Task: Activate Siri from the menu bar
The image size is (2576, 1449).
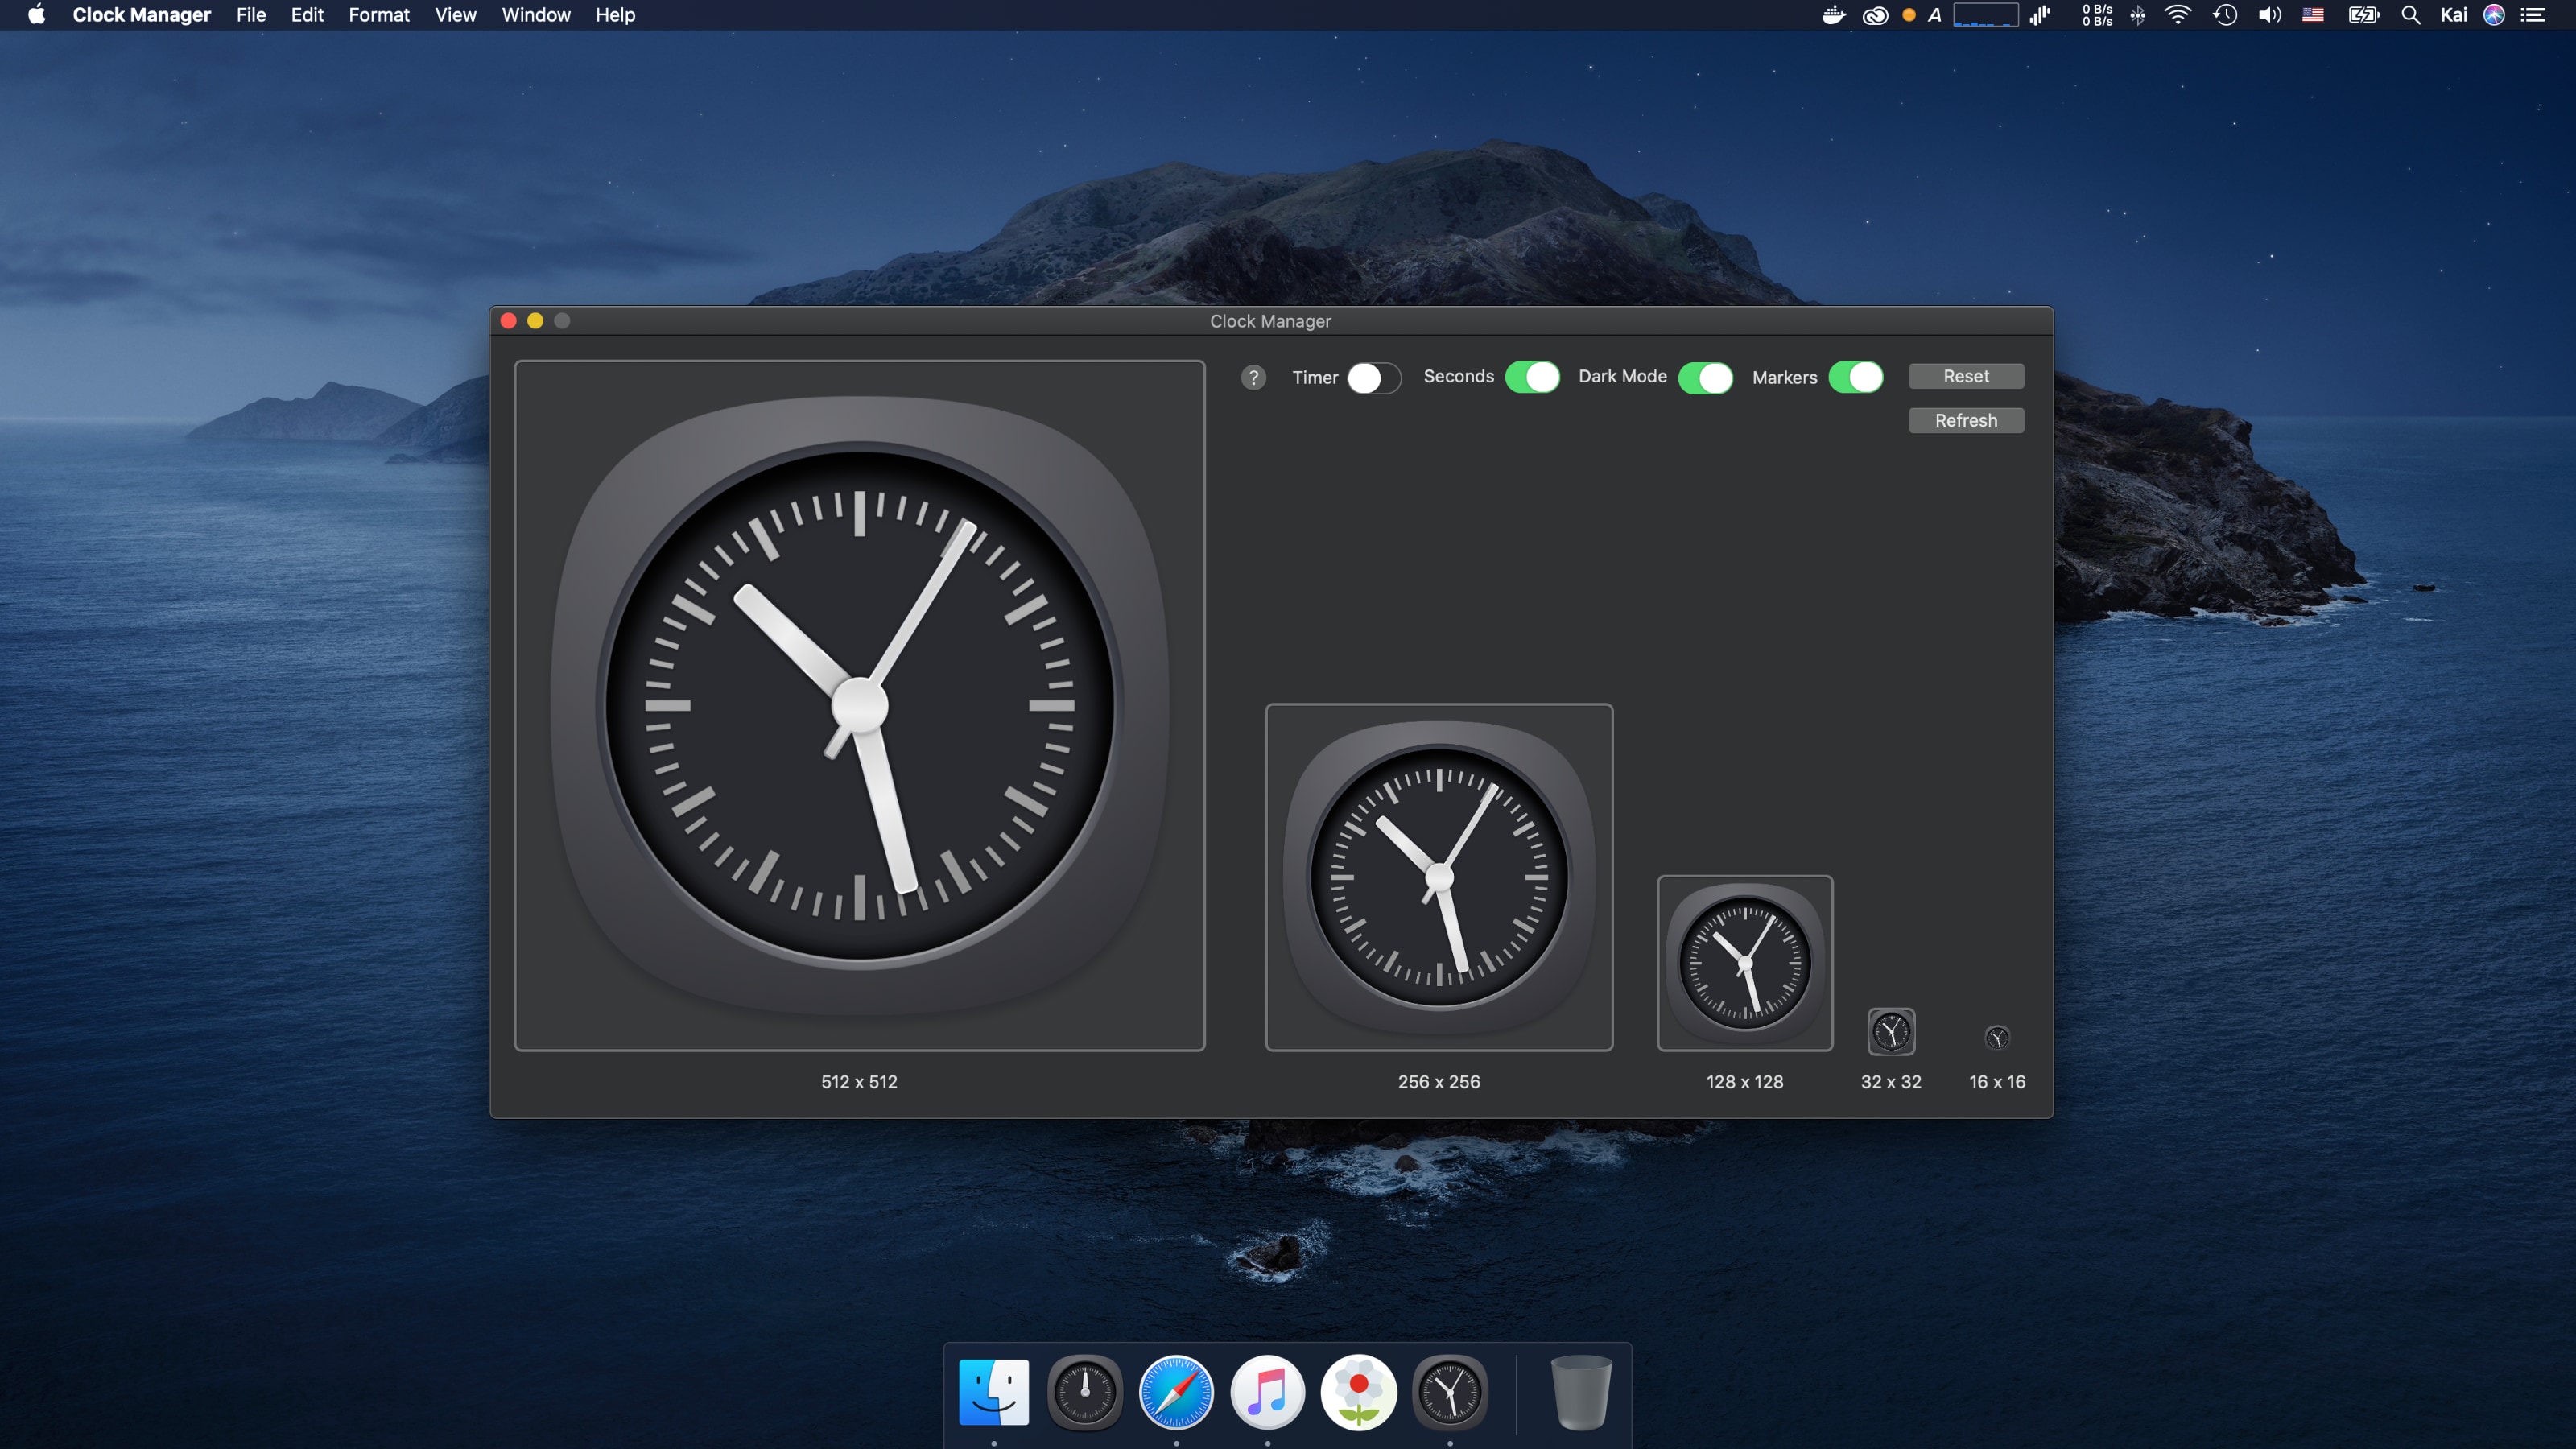Action: point(2494,15)
